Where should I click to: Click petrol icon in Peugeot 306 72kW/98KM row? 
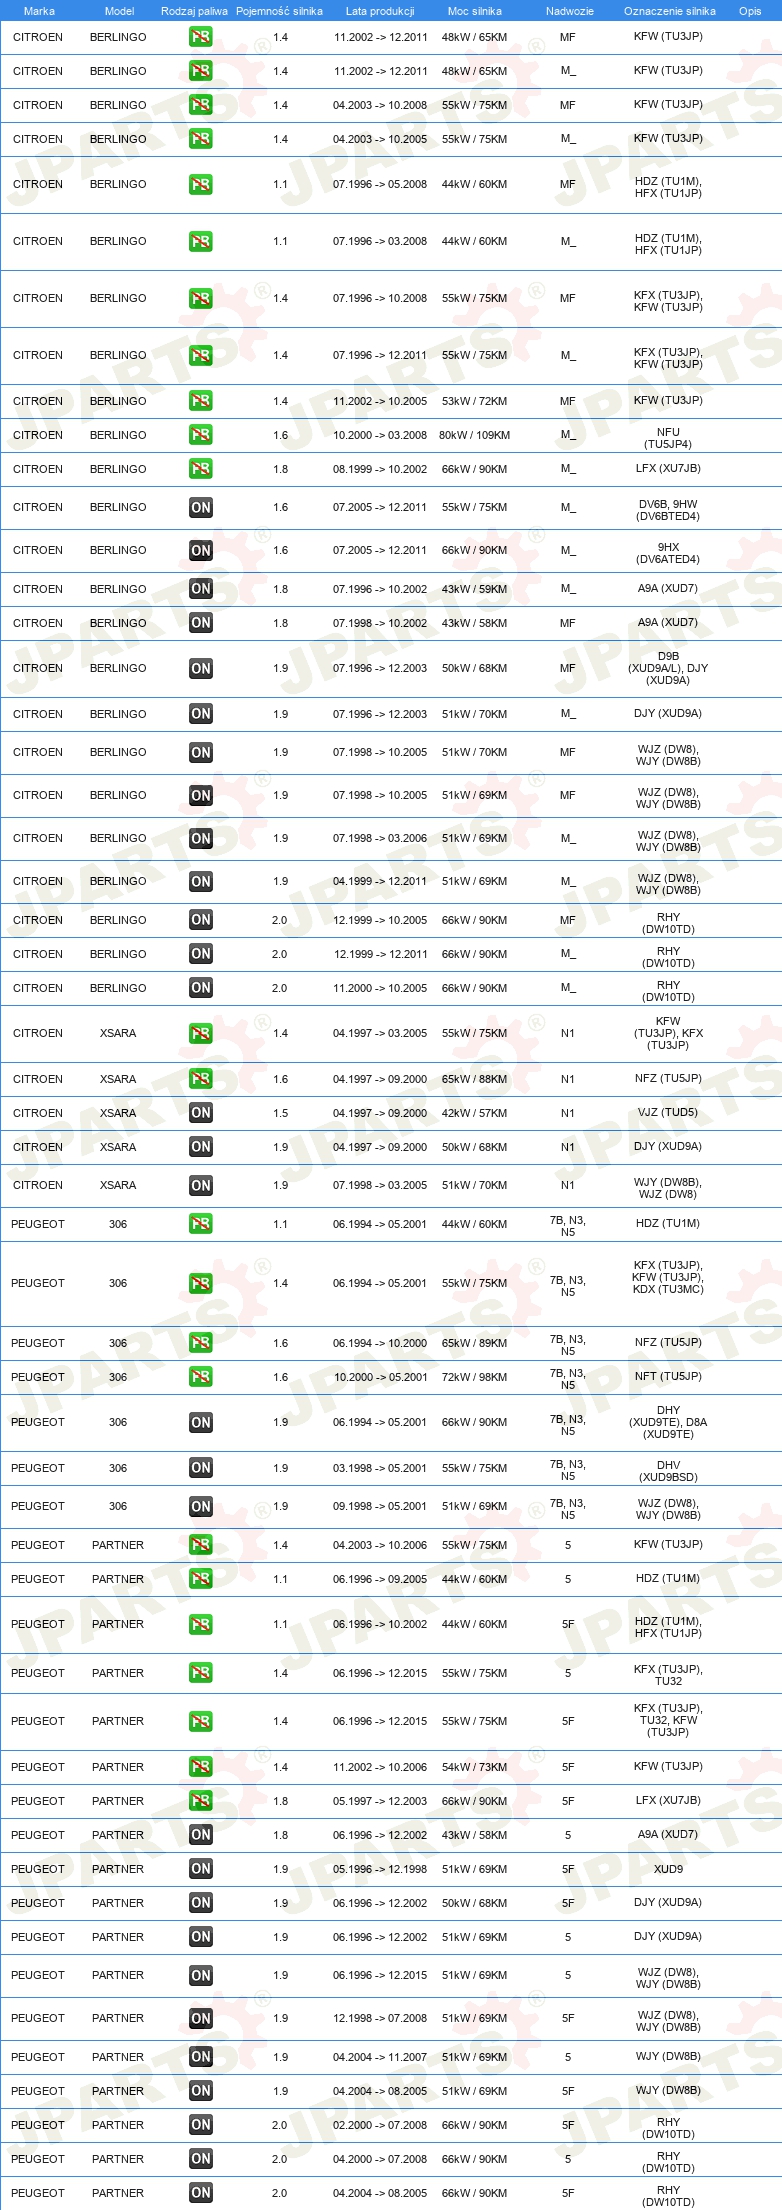[201, 1377]
